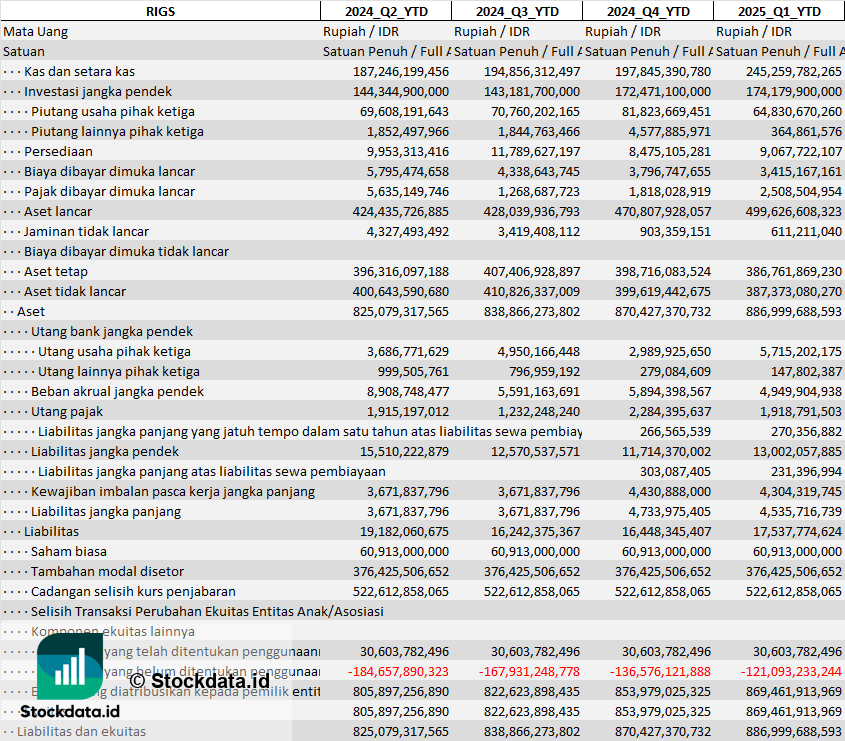
Task: Click the Satuan label cell
Action: coord(24,51)
